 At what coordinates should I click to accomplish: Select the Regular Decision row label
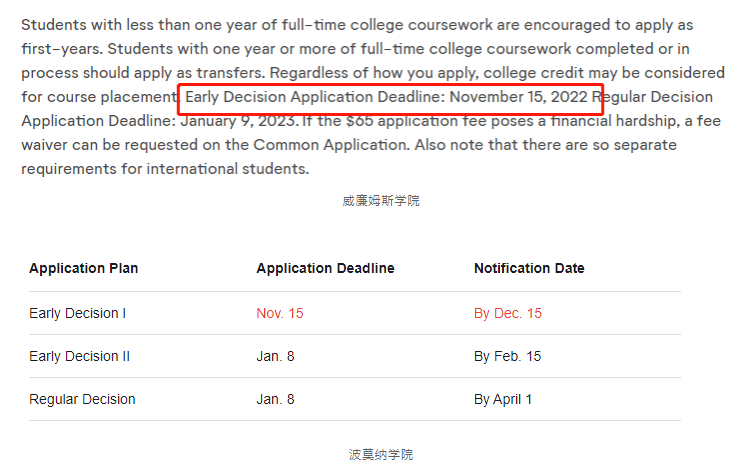coord(82,399)
